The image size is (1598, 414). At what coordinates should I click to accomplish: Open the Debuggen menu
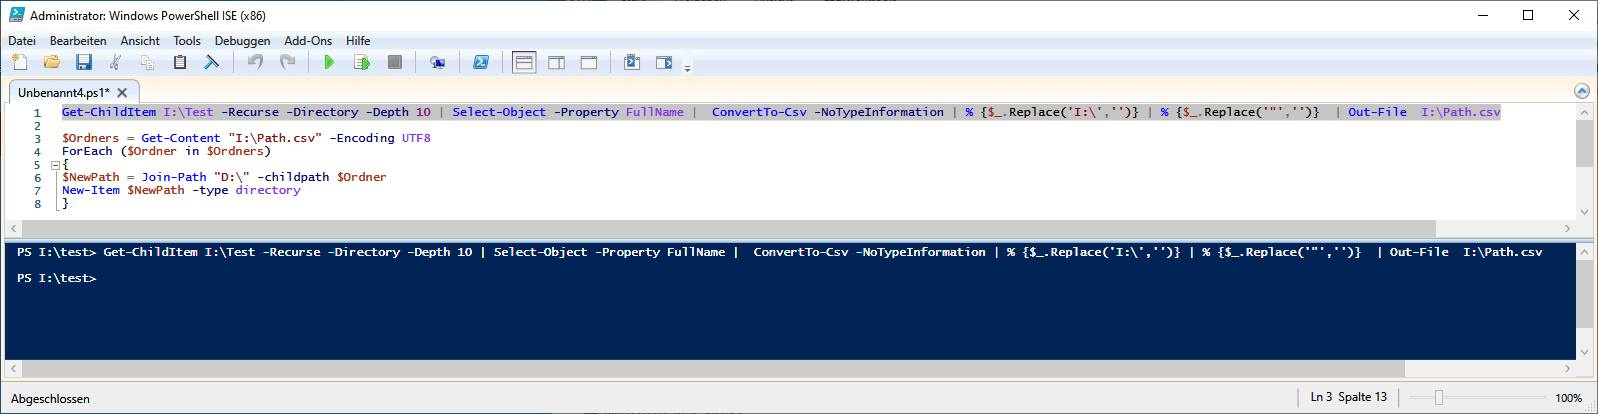(242, 41)
